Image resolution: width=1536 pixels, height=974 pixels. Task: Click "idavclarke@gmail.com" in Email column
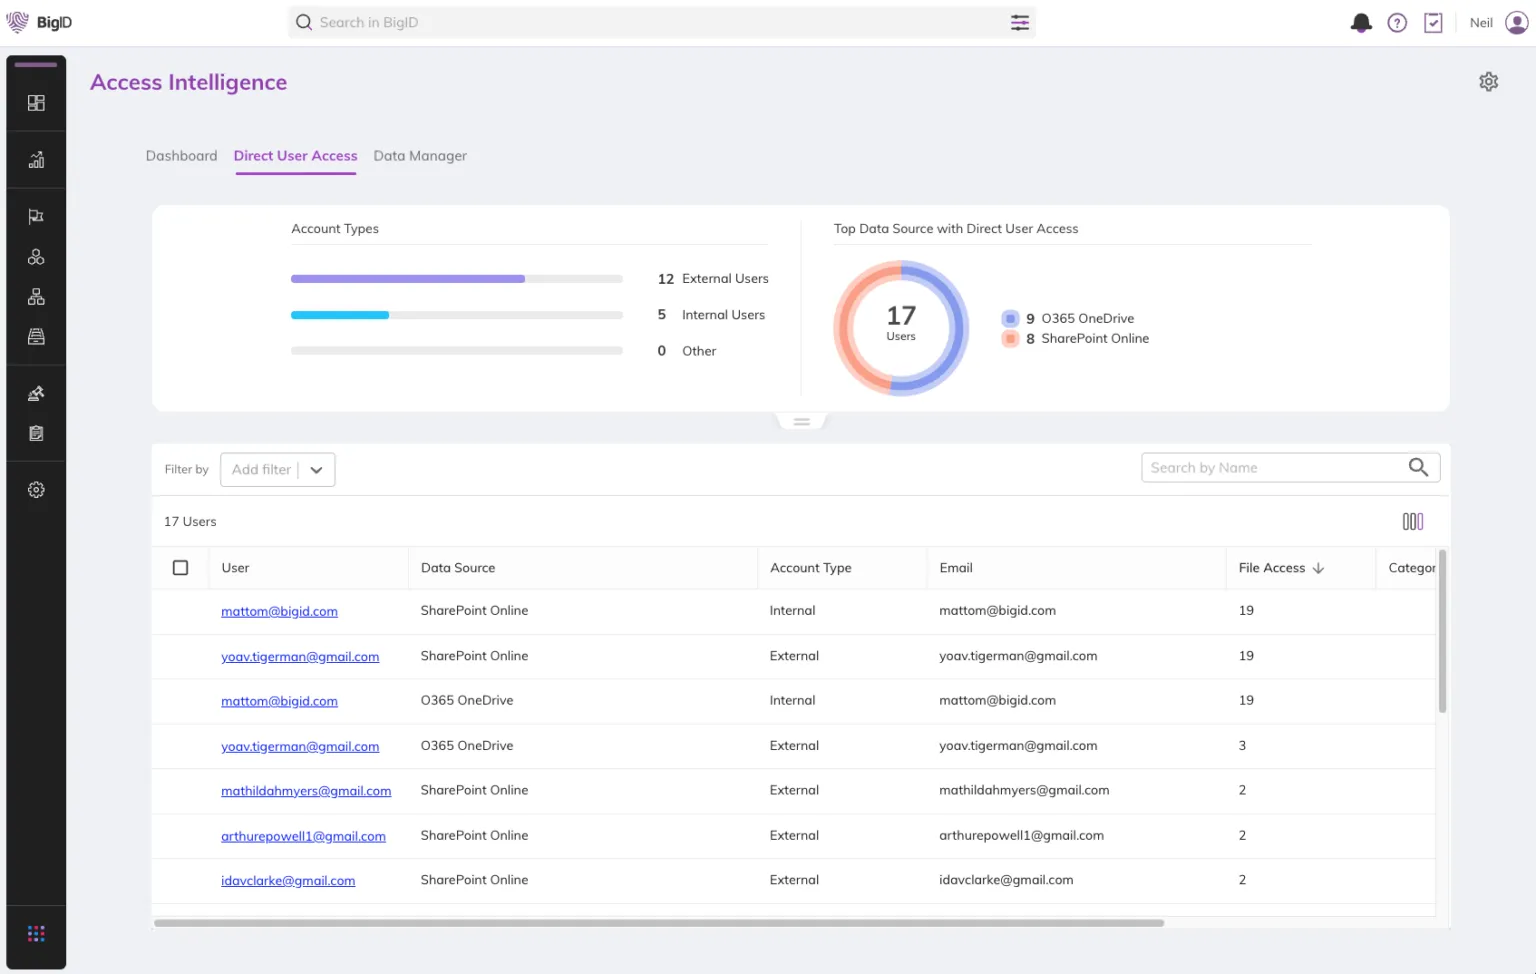tap(1006, 880)
